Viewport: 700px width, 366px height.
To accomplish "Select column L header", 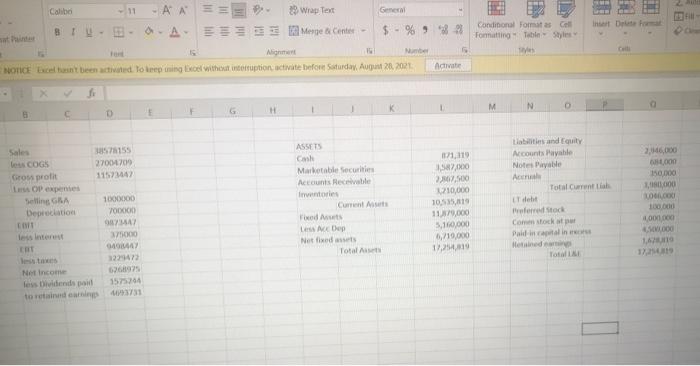I will (441, 108).
